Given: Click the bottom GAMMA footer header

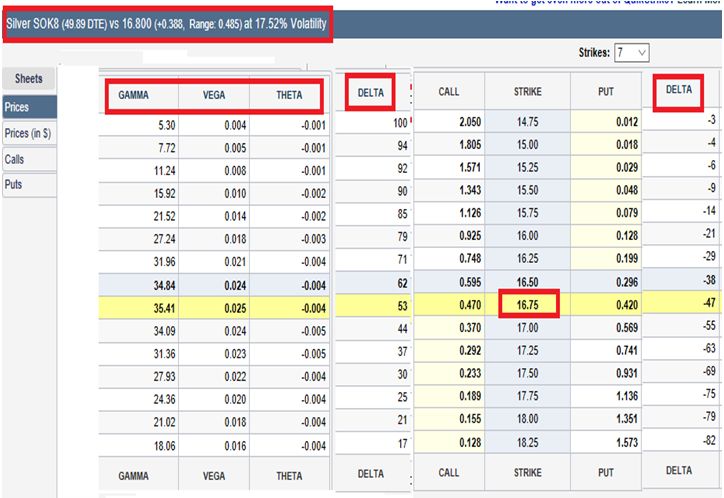Looking at the screenshot, I should click(x=133, y=476).
